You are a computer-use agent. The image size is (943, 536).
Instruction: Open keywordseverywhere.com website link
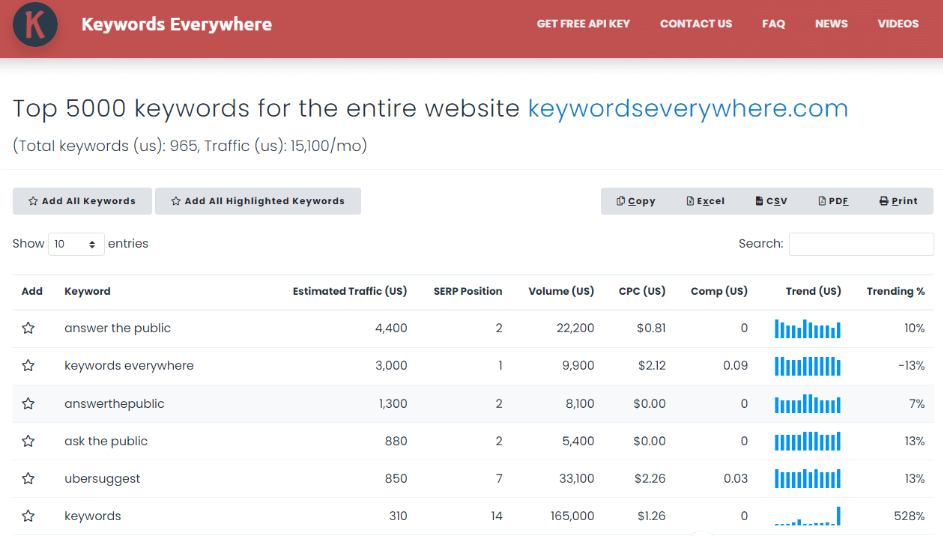[687, 109]
